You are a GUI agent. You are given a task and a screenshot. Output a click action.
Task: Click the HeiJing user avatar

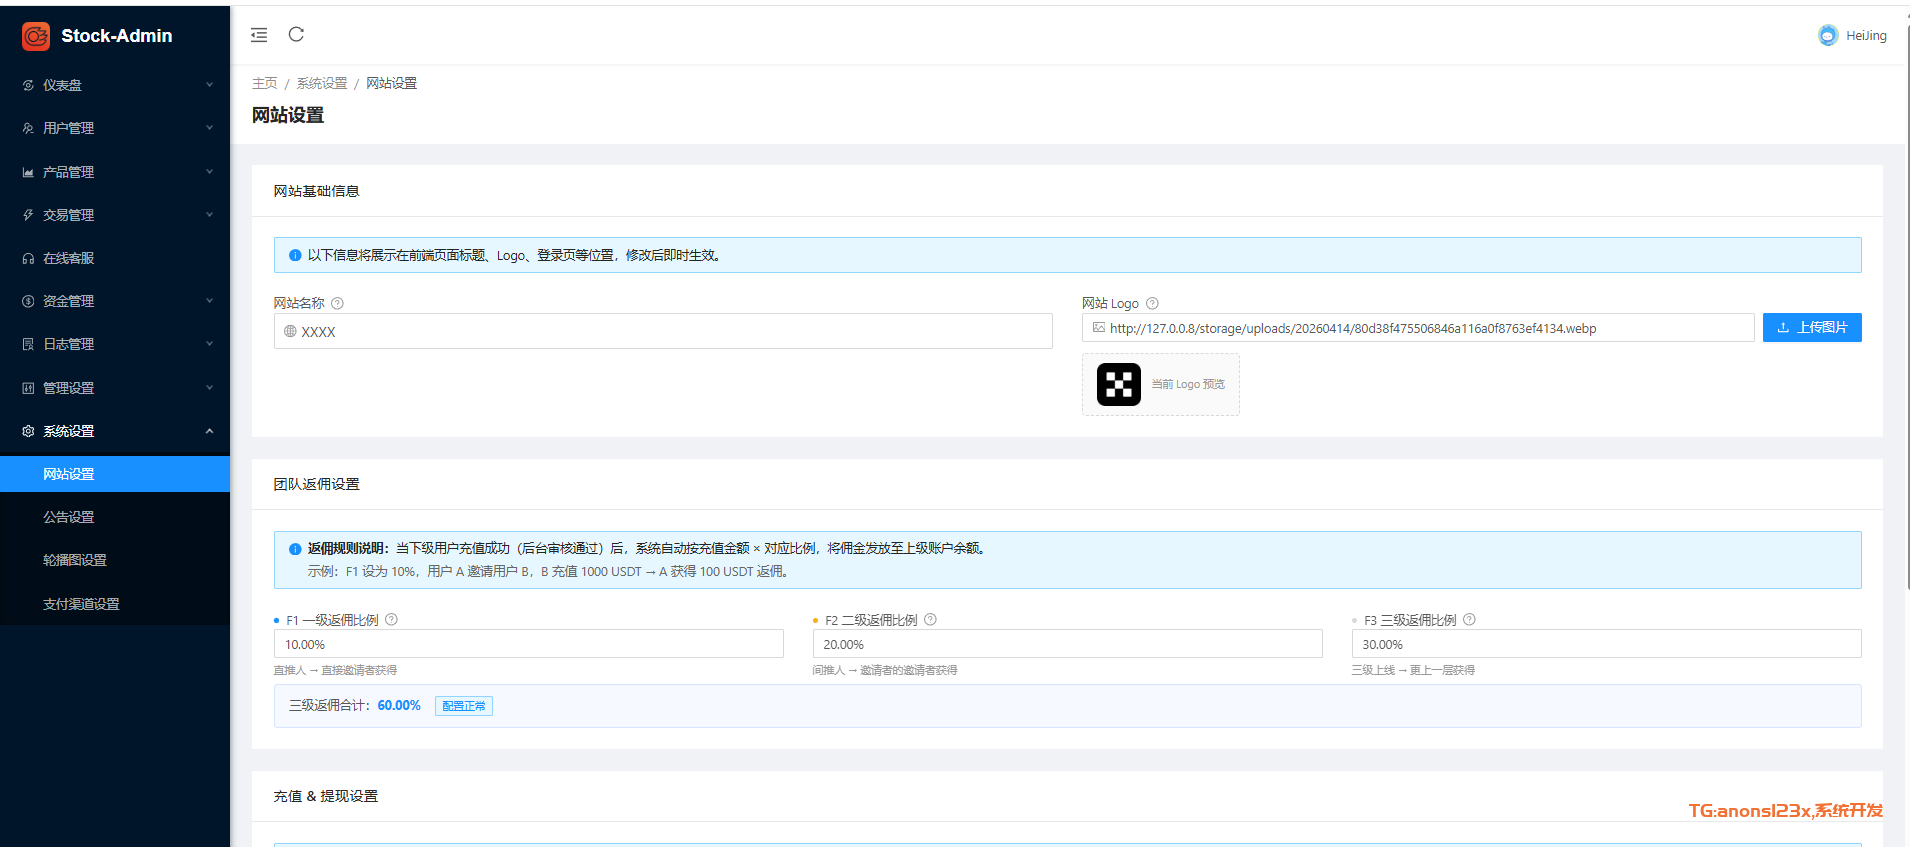tap(1828, 36)
